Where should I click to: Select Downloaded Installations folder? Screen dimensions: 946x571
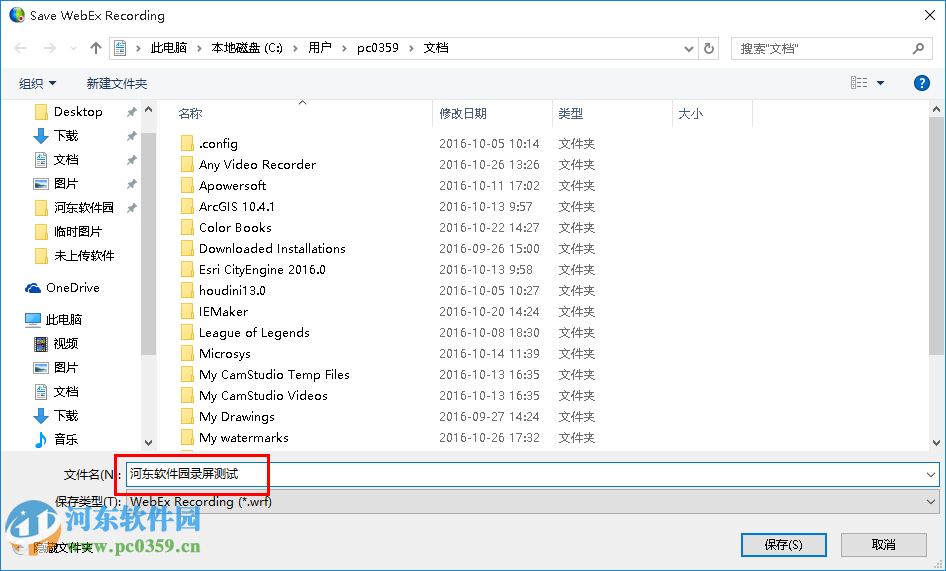272,249
